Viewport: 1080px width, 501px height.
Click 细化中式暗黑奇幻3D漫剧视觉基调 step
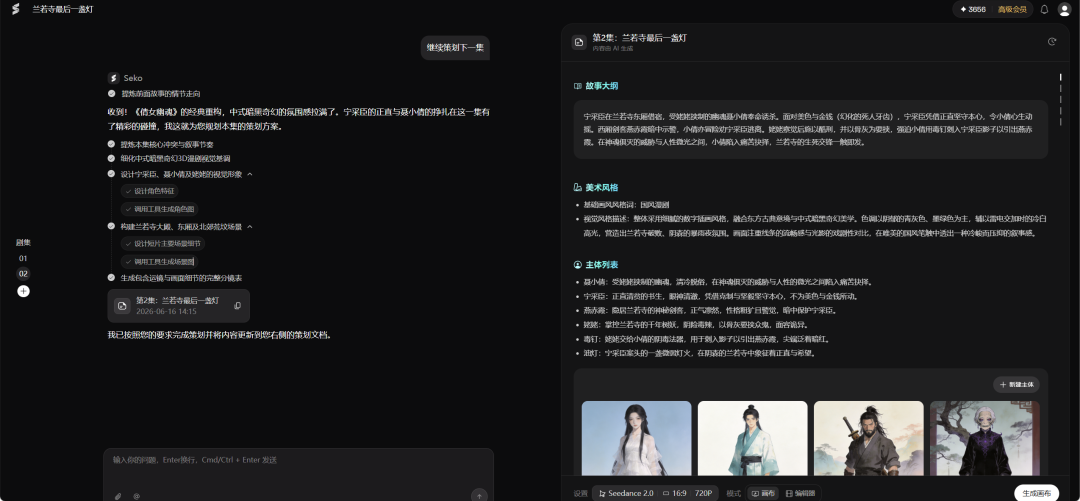pyautogui.click(x=175, y=159)
